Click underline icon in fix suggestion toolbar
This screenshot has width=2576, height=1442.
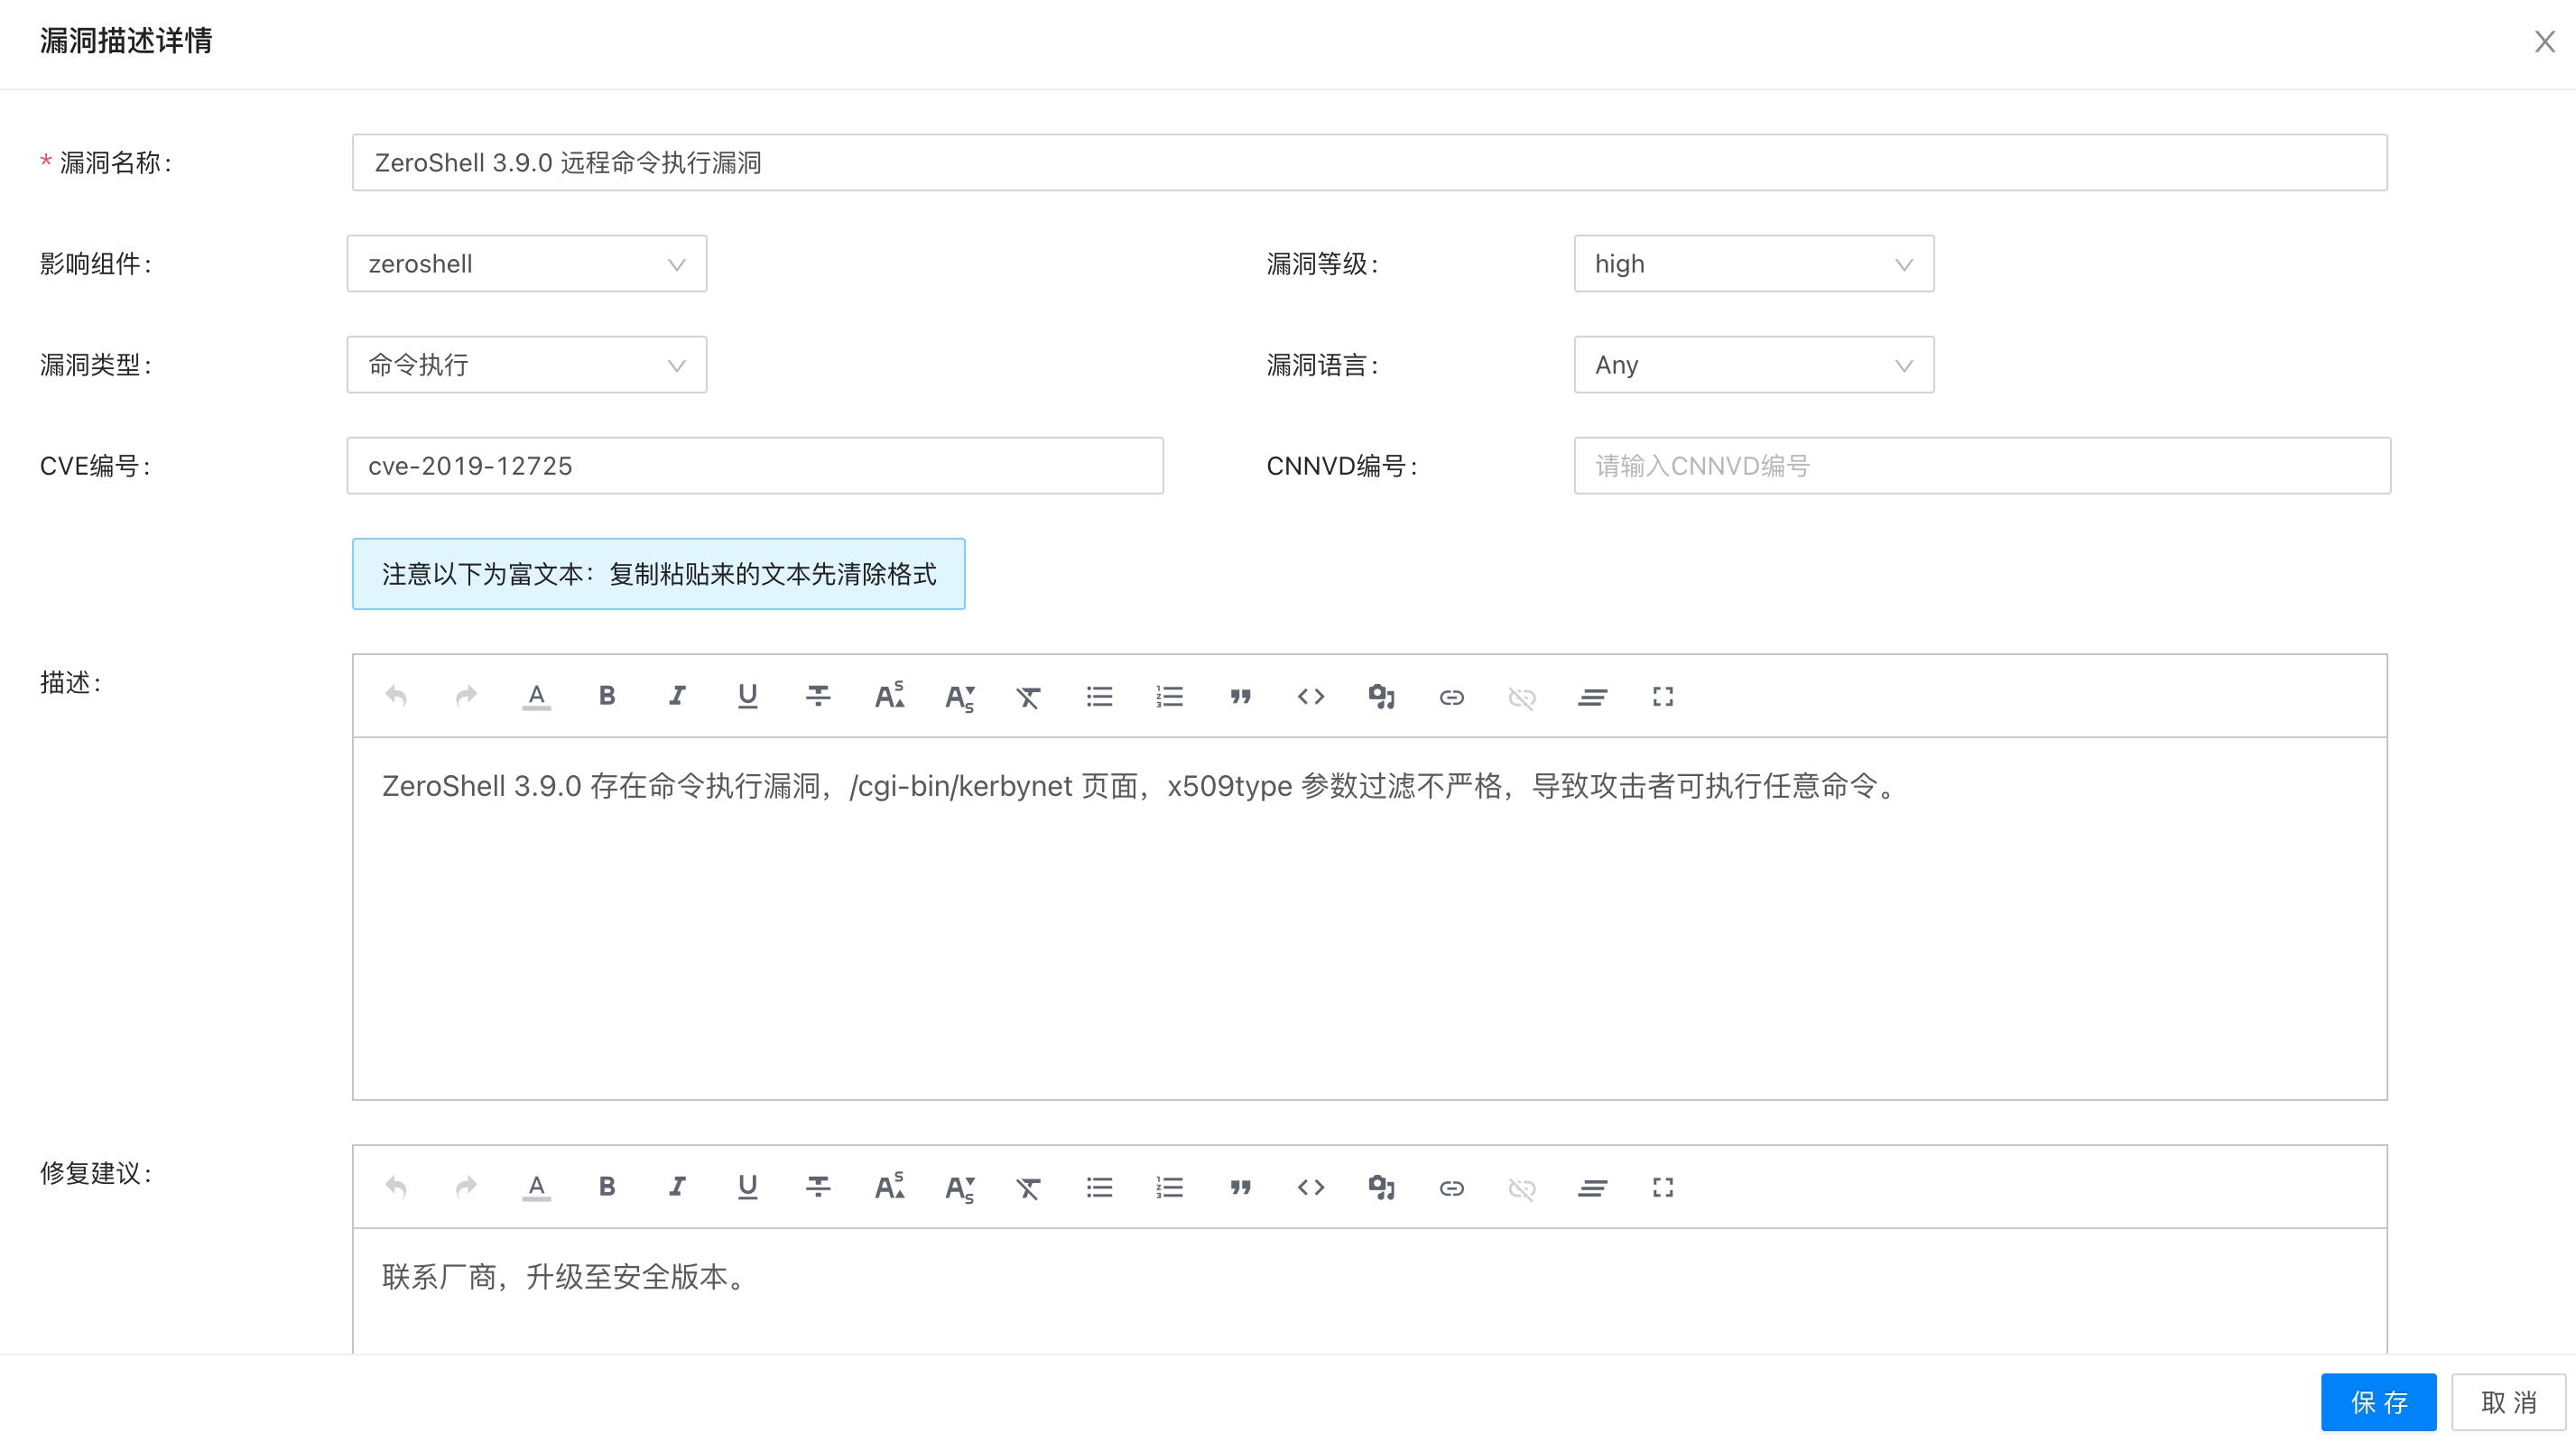click(x=747, y=1187)
